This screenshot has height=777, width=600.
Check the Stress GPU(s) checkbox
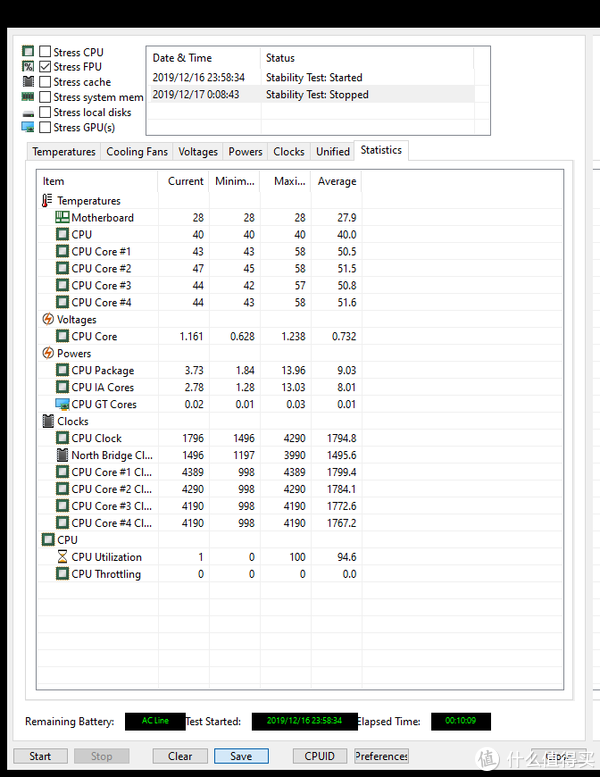click(x=45, y=127)
